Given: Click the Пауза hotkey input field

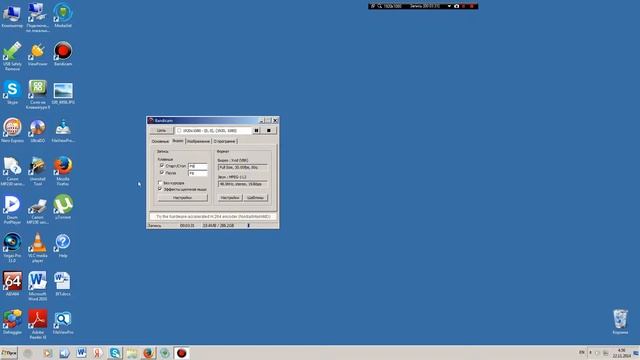Looking at the screenshot, I should pos(198,173).
